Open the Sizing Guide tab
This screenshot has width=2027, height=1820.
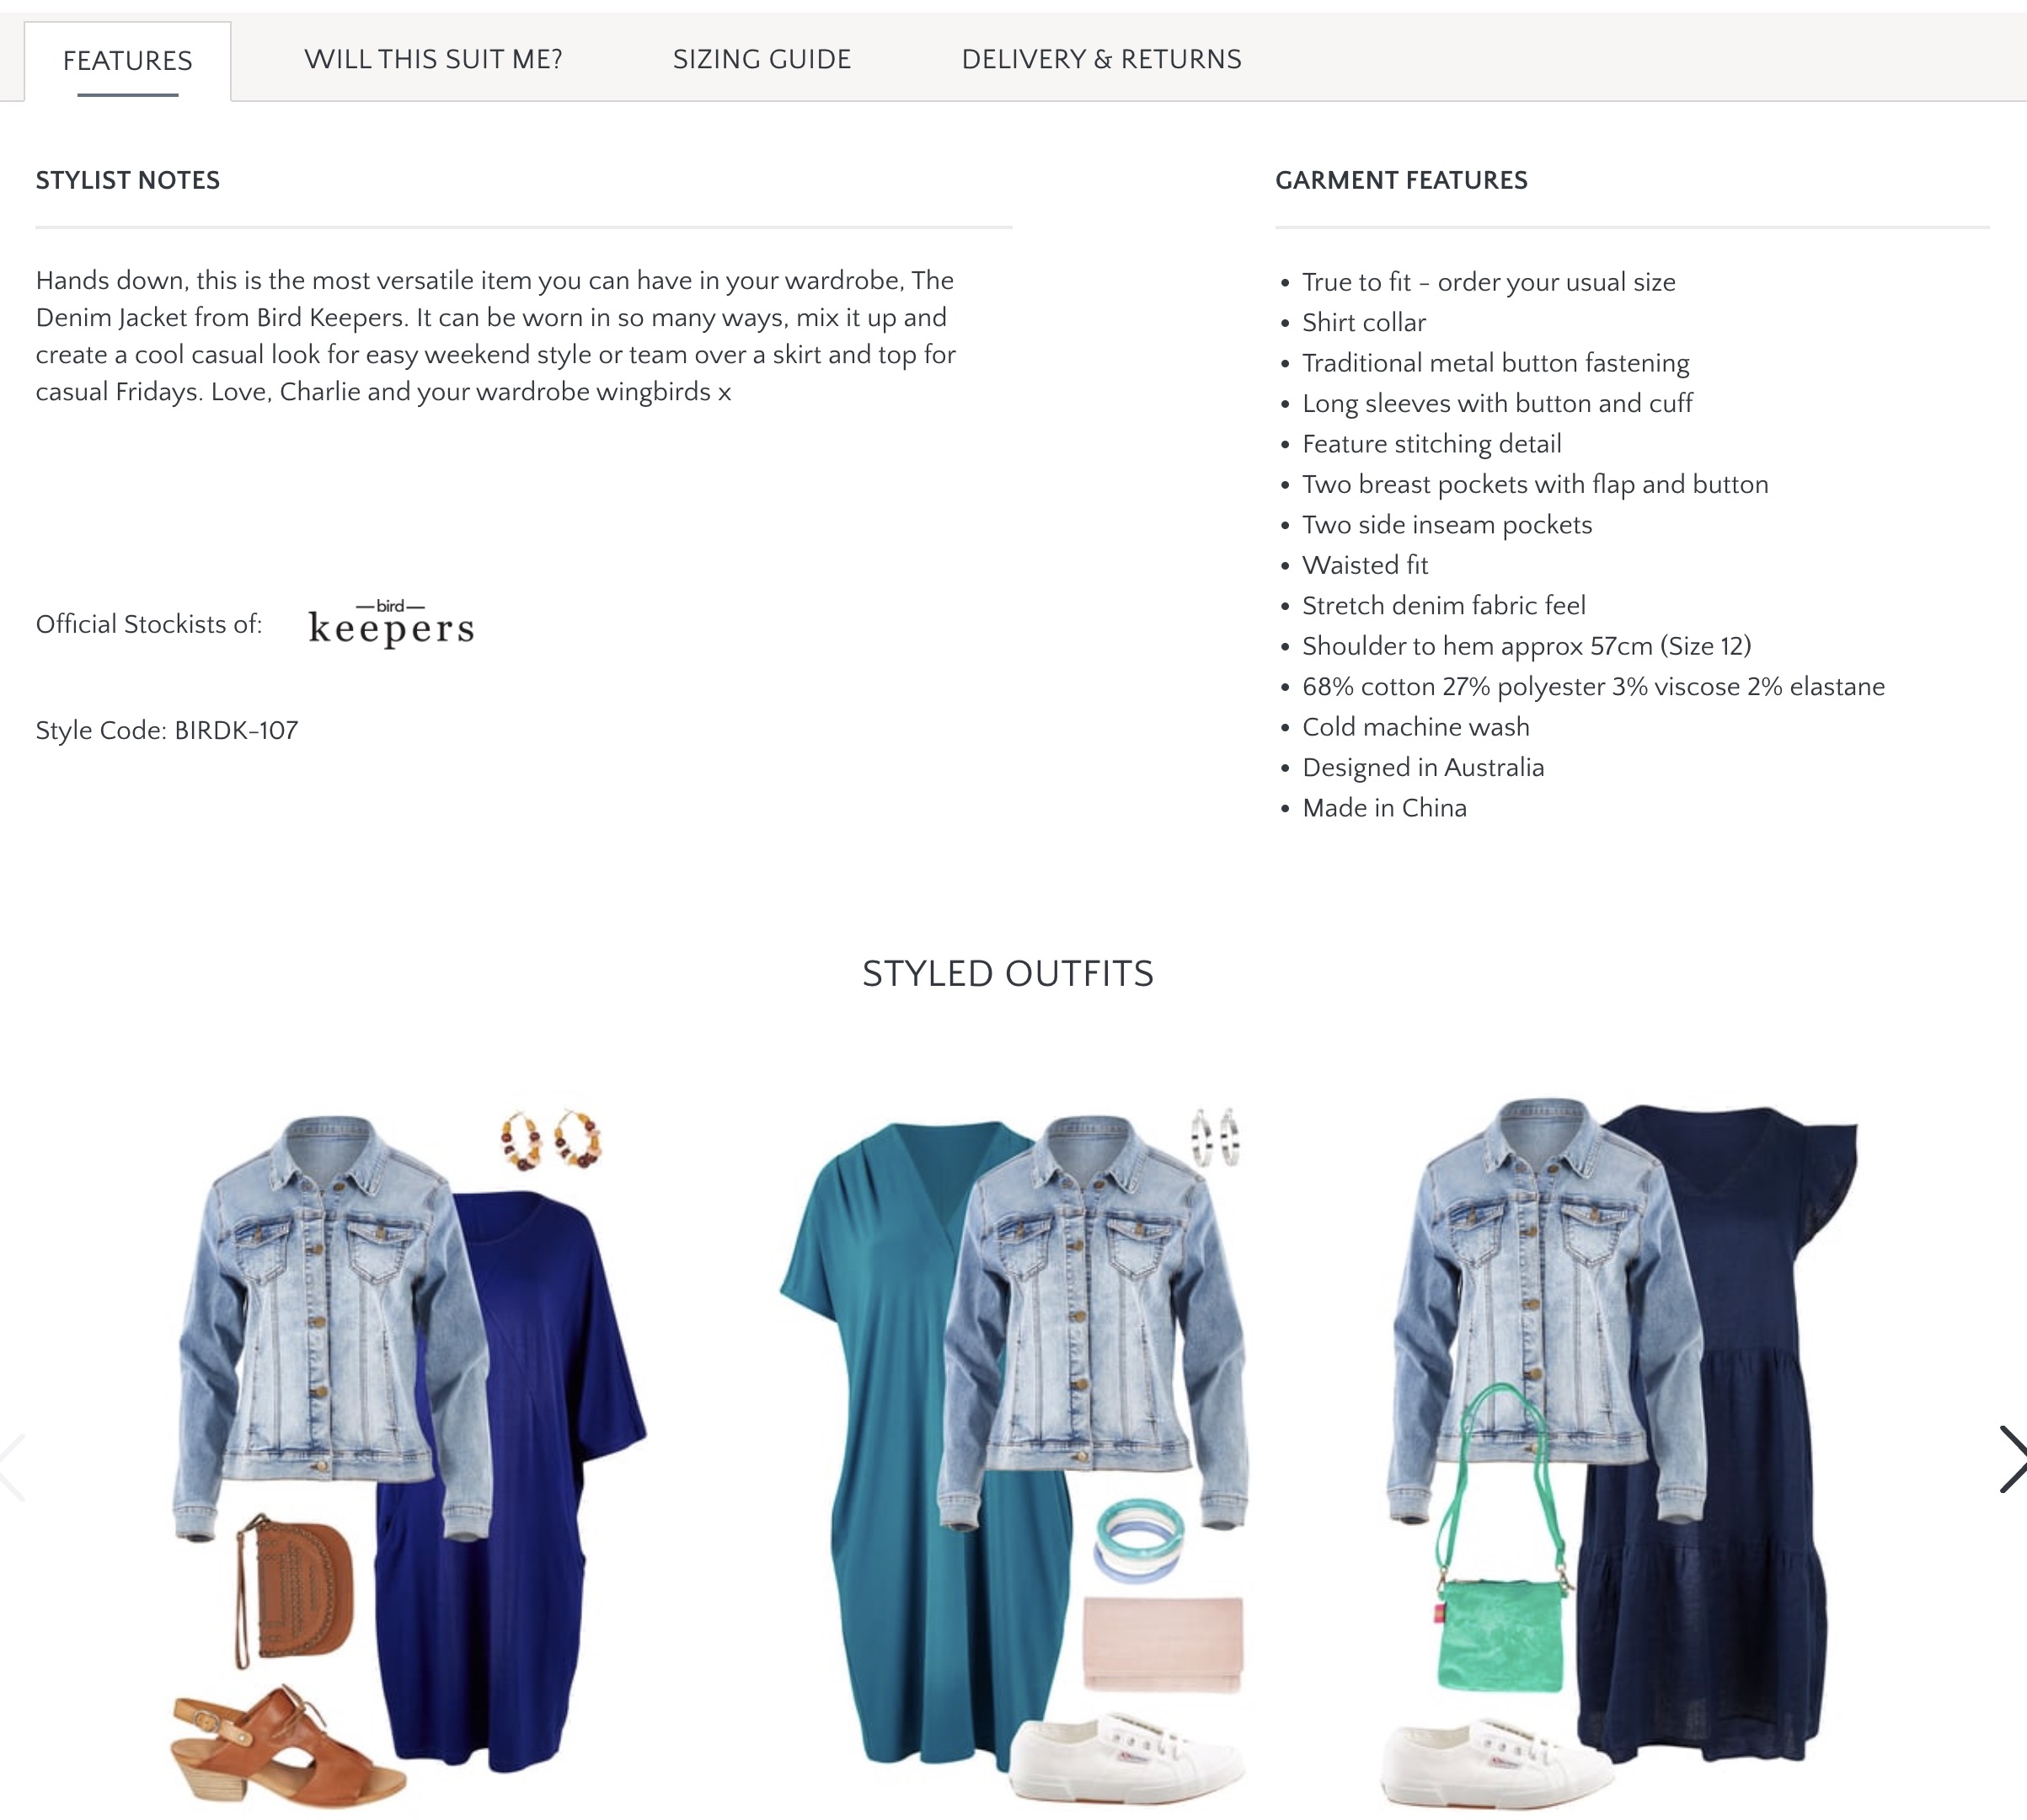tap(761, 59)
